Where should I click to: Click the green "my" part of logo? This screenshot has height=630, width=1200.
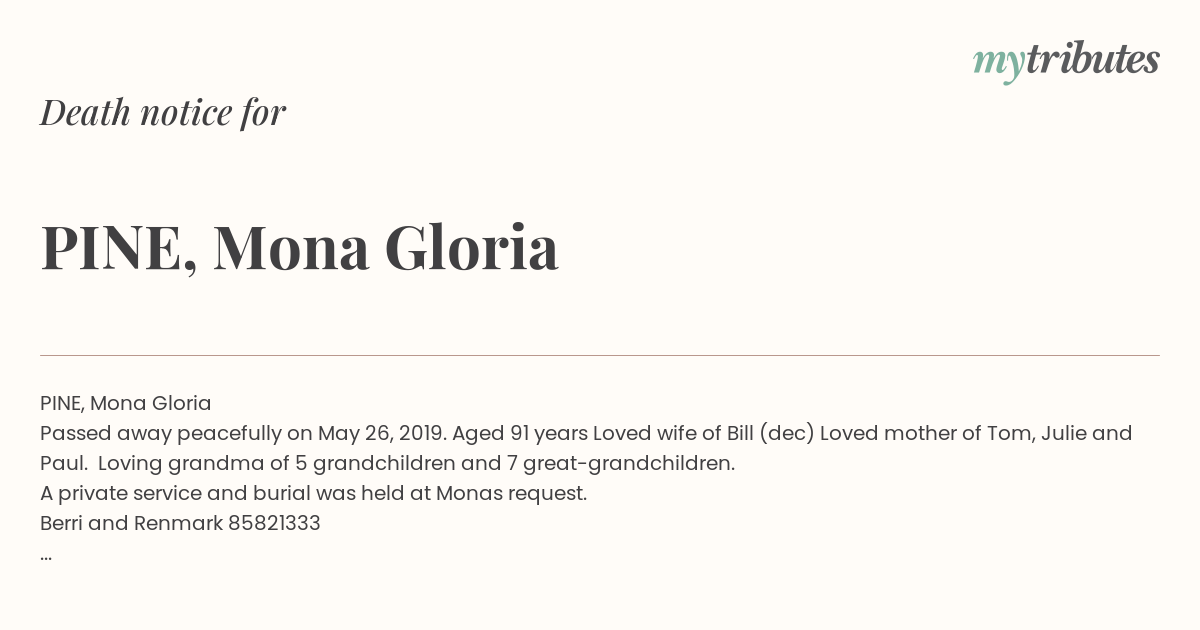coord(998,65)
